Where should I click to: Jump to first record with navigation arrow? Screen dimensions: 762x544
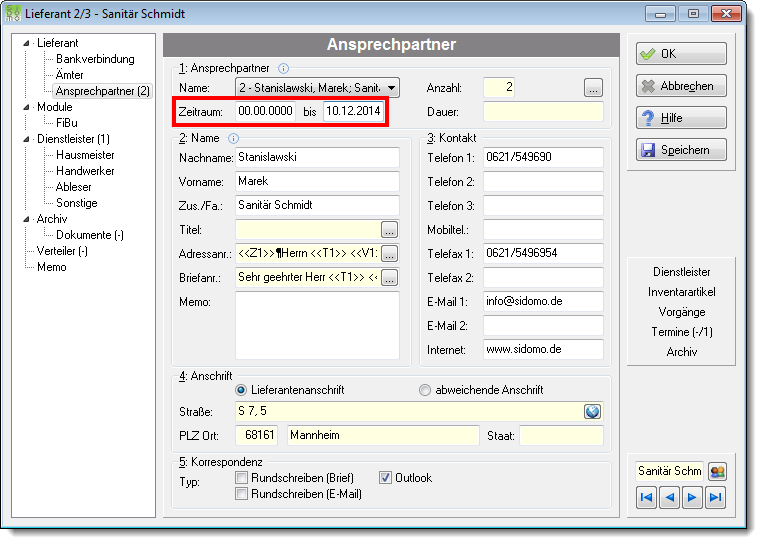pos(646,497)
